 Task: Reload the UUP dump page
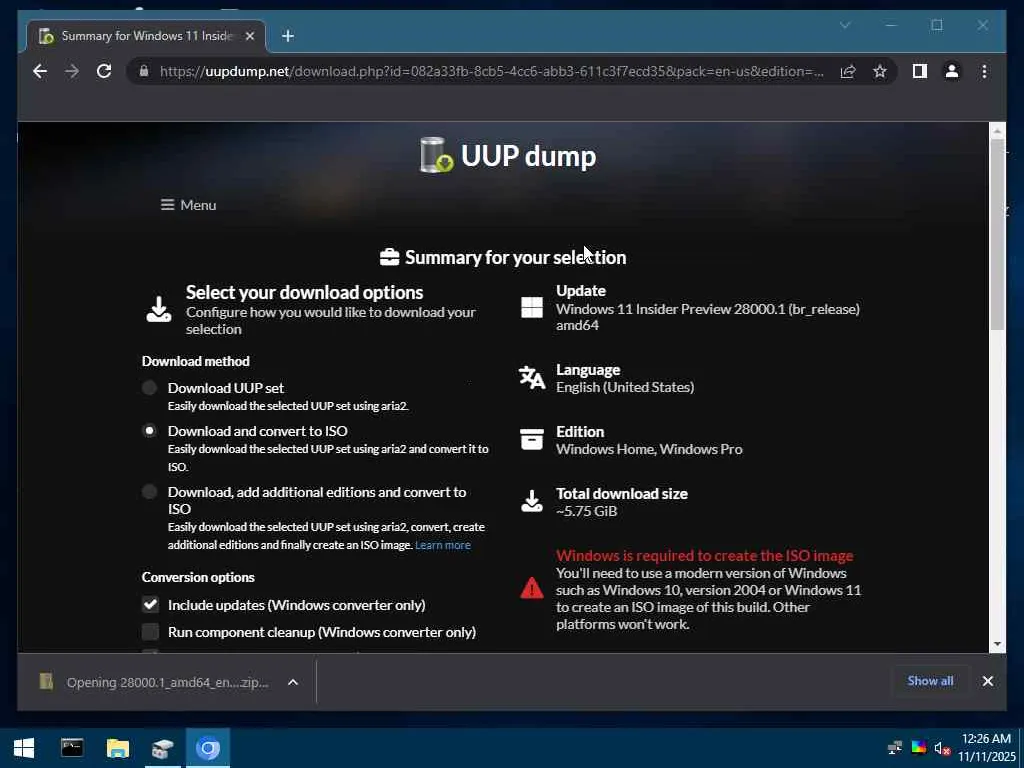click(x=104, y=71)
